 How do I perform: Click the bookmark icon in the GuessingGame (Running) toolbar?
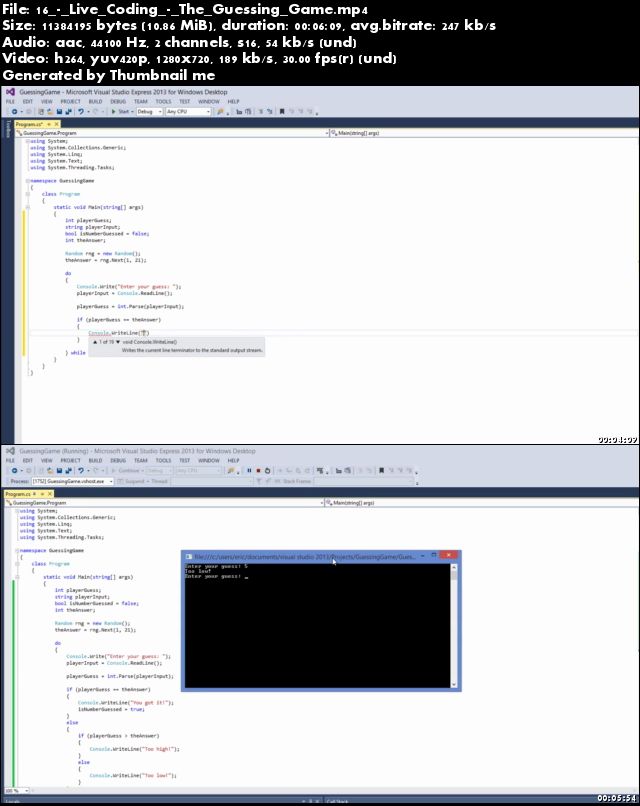381,470
